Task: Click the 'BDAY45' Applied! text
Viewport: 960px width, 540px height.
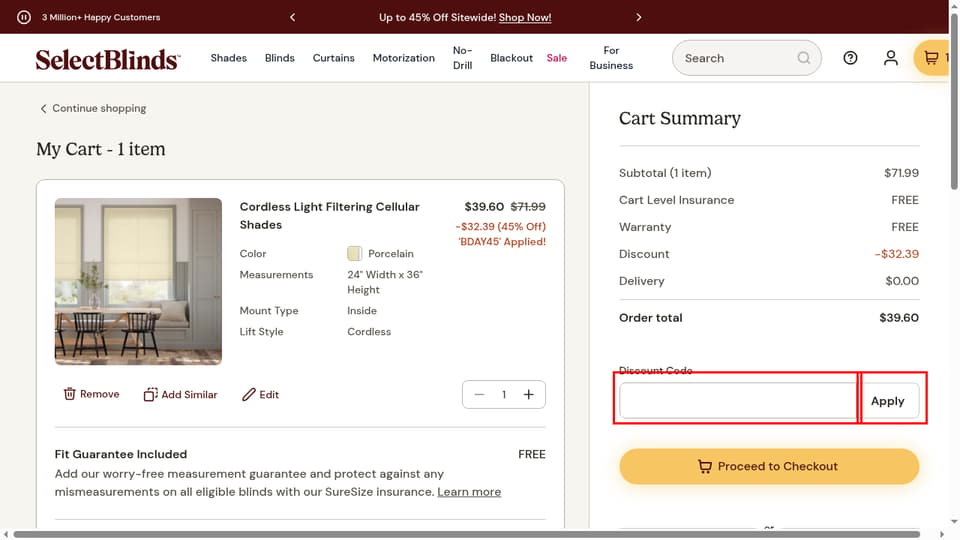Action: (x=502, y=242)
